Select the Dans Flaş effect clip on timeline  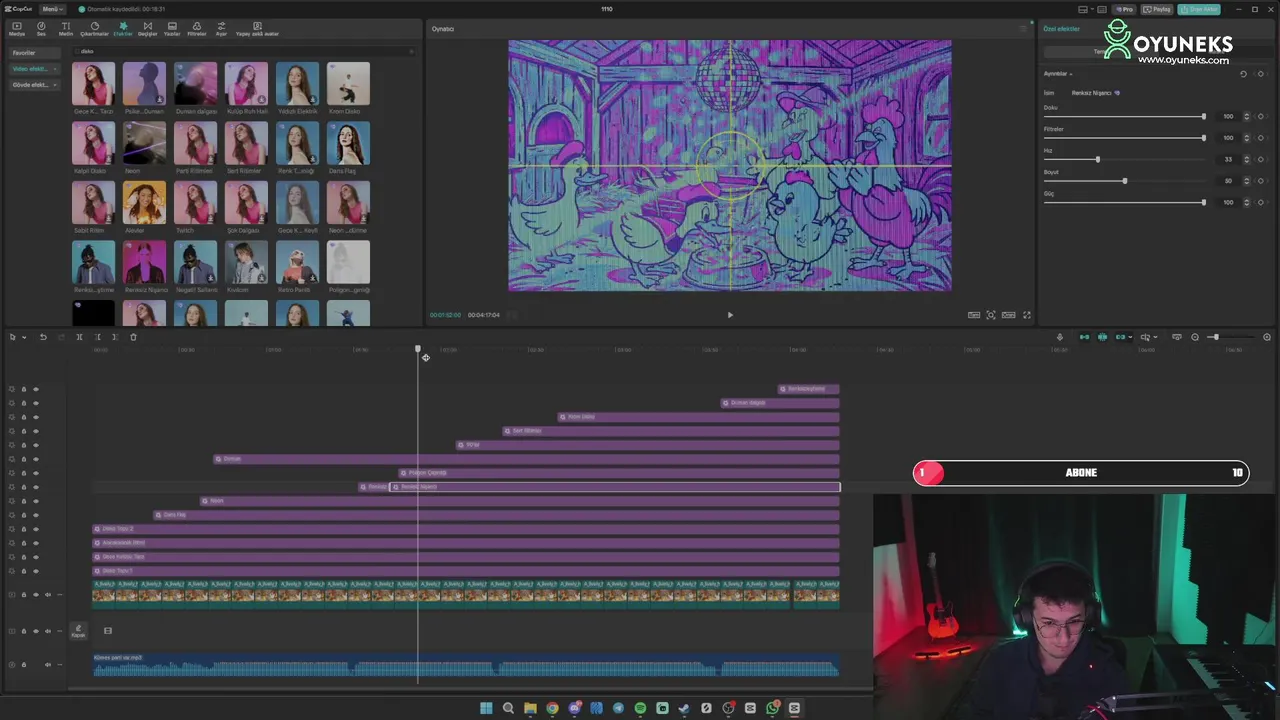point(497,515)
